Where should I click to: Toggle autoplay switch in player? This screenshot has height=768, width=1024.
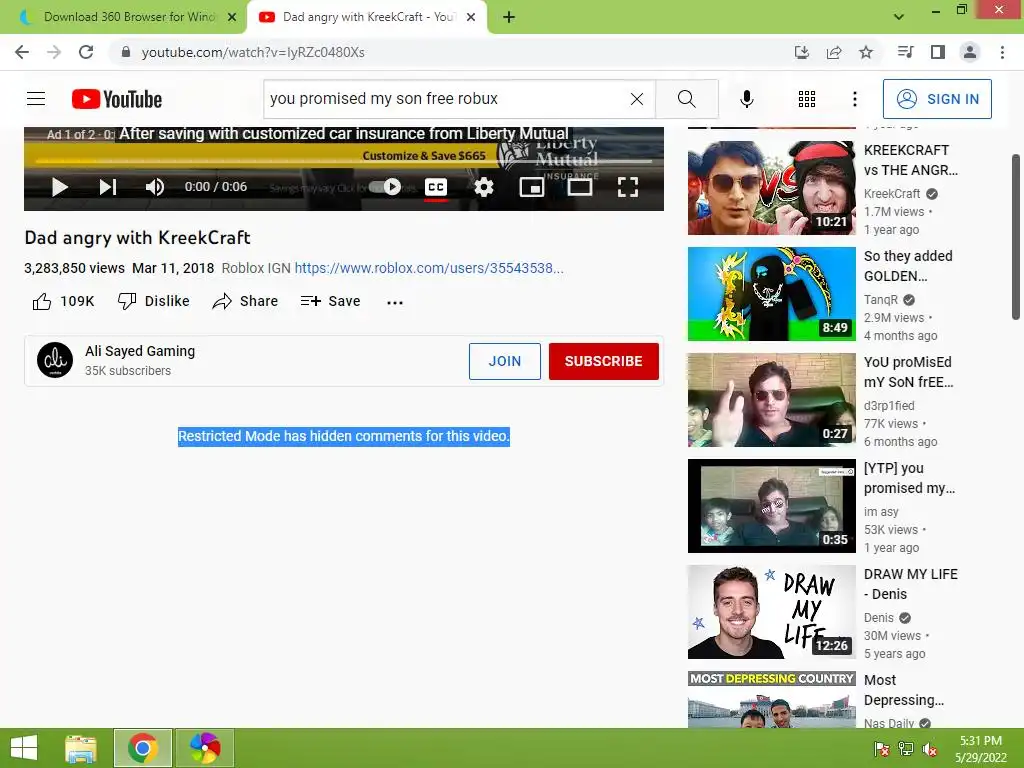[385, 187]
